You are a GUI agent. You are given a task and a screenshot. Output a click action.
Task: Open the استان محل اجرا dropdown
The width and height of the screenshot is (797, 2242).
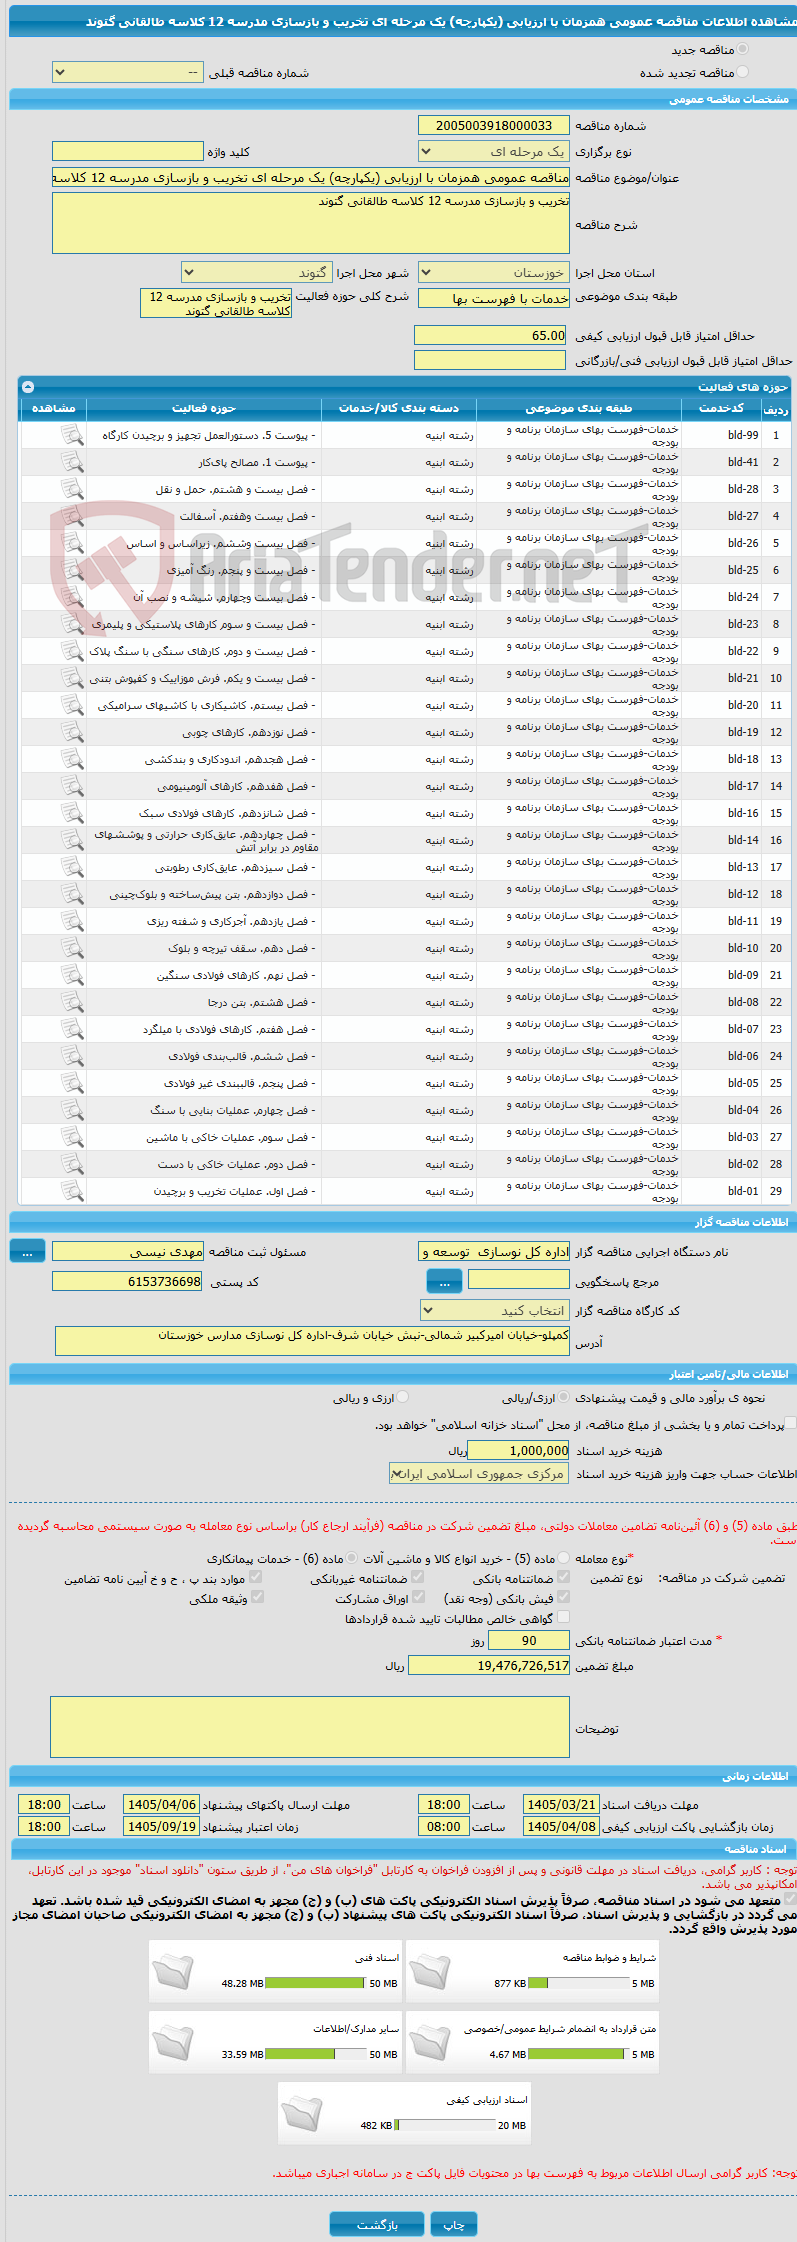coord(494,272)
